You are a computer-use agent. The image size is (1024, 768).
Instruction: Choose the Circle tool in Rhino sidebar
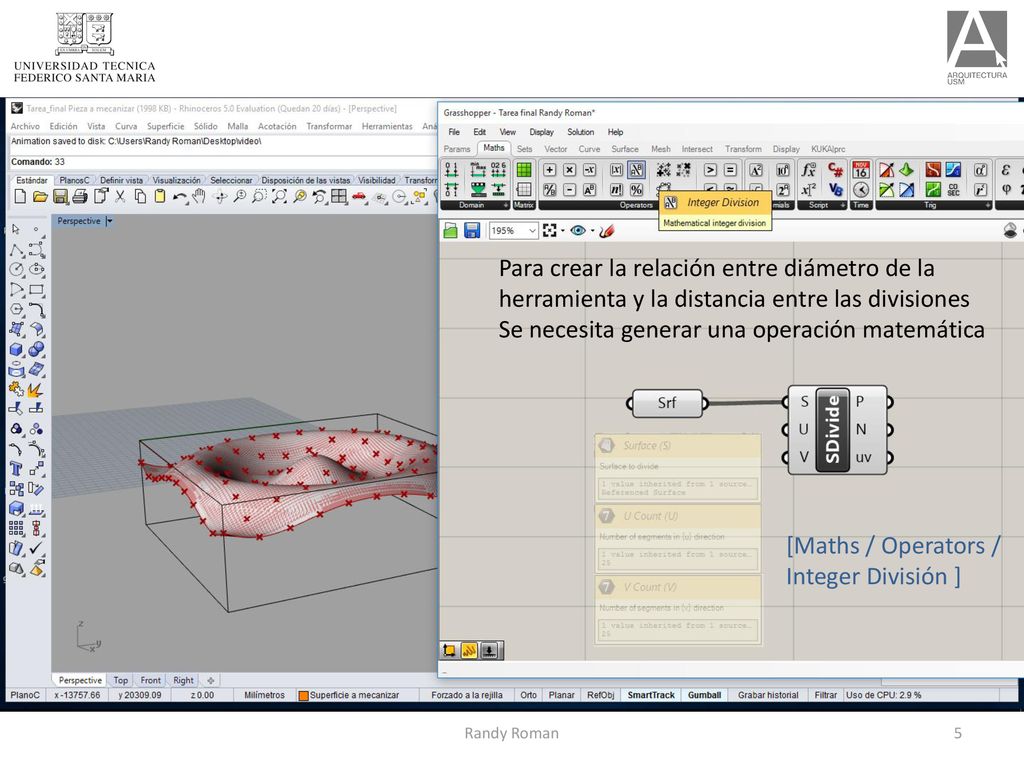tap(16, 269)
